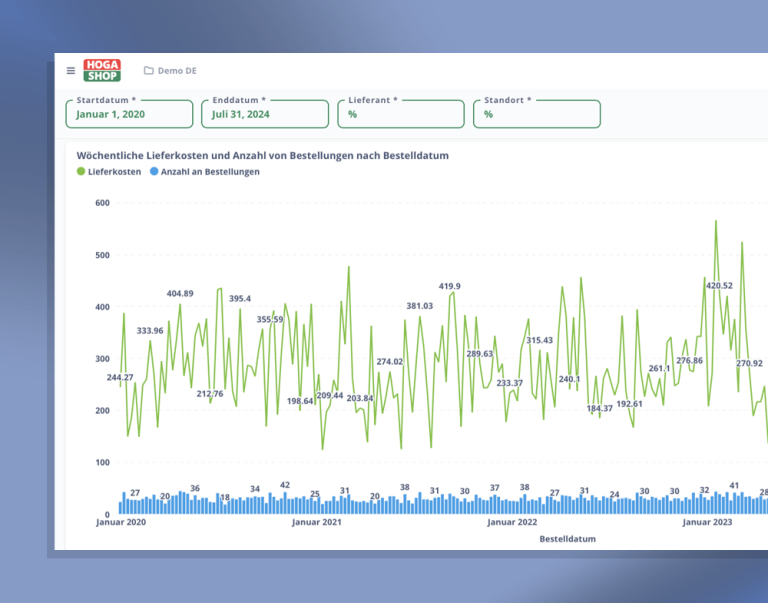Click the folder icon beside Demo DE
The width and height of the screenshot is (768, 603).
point(148,71)
